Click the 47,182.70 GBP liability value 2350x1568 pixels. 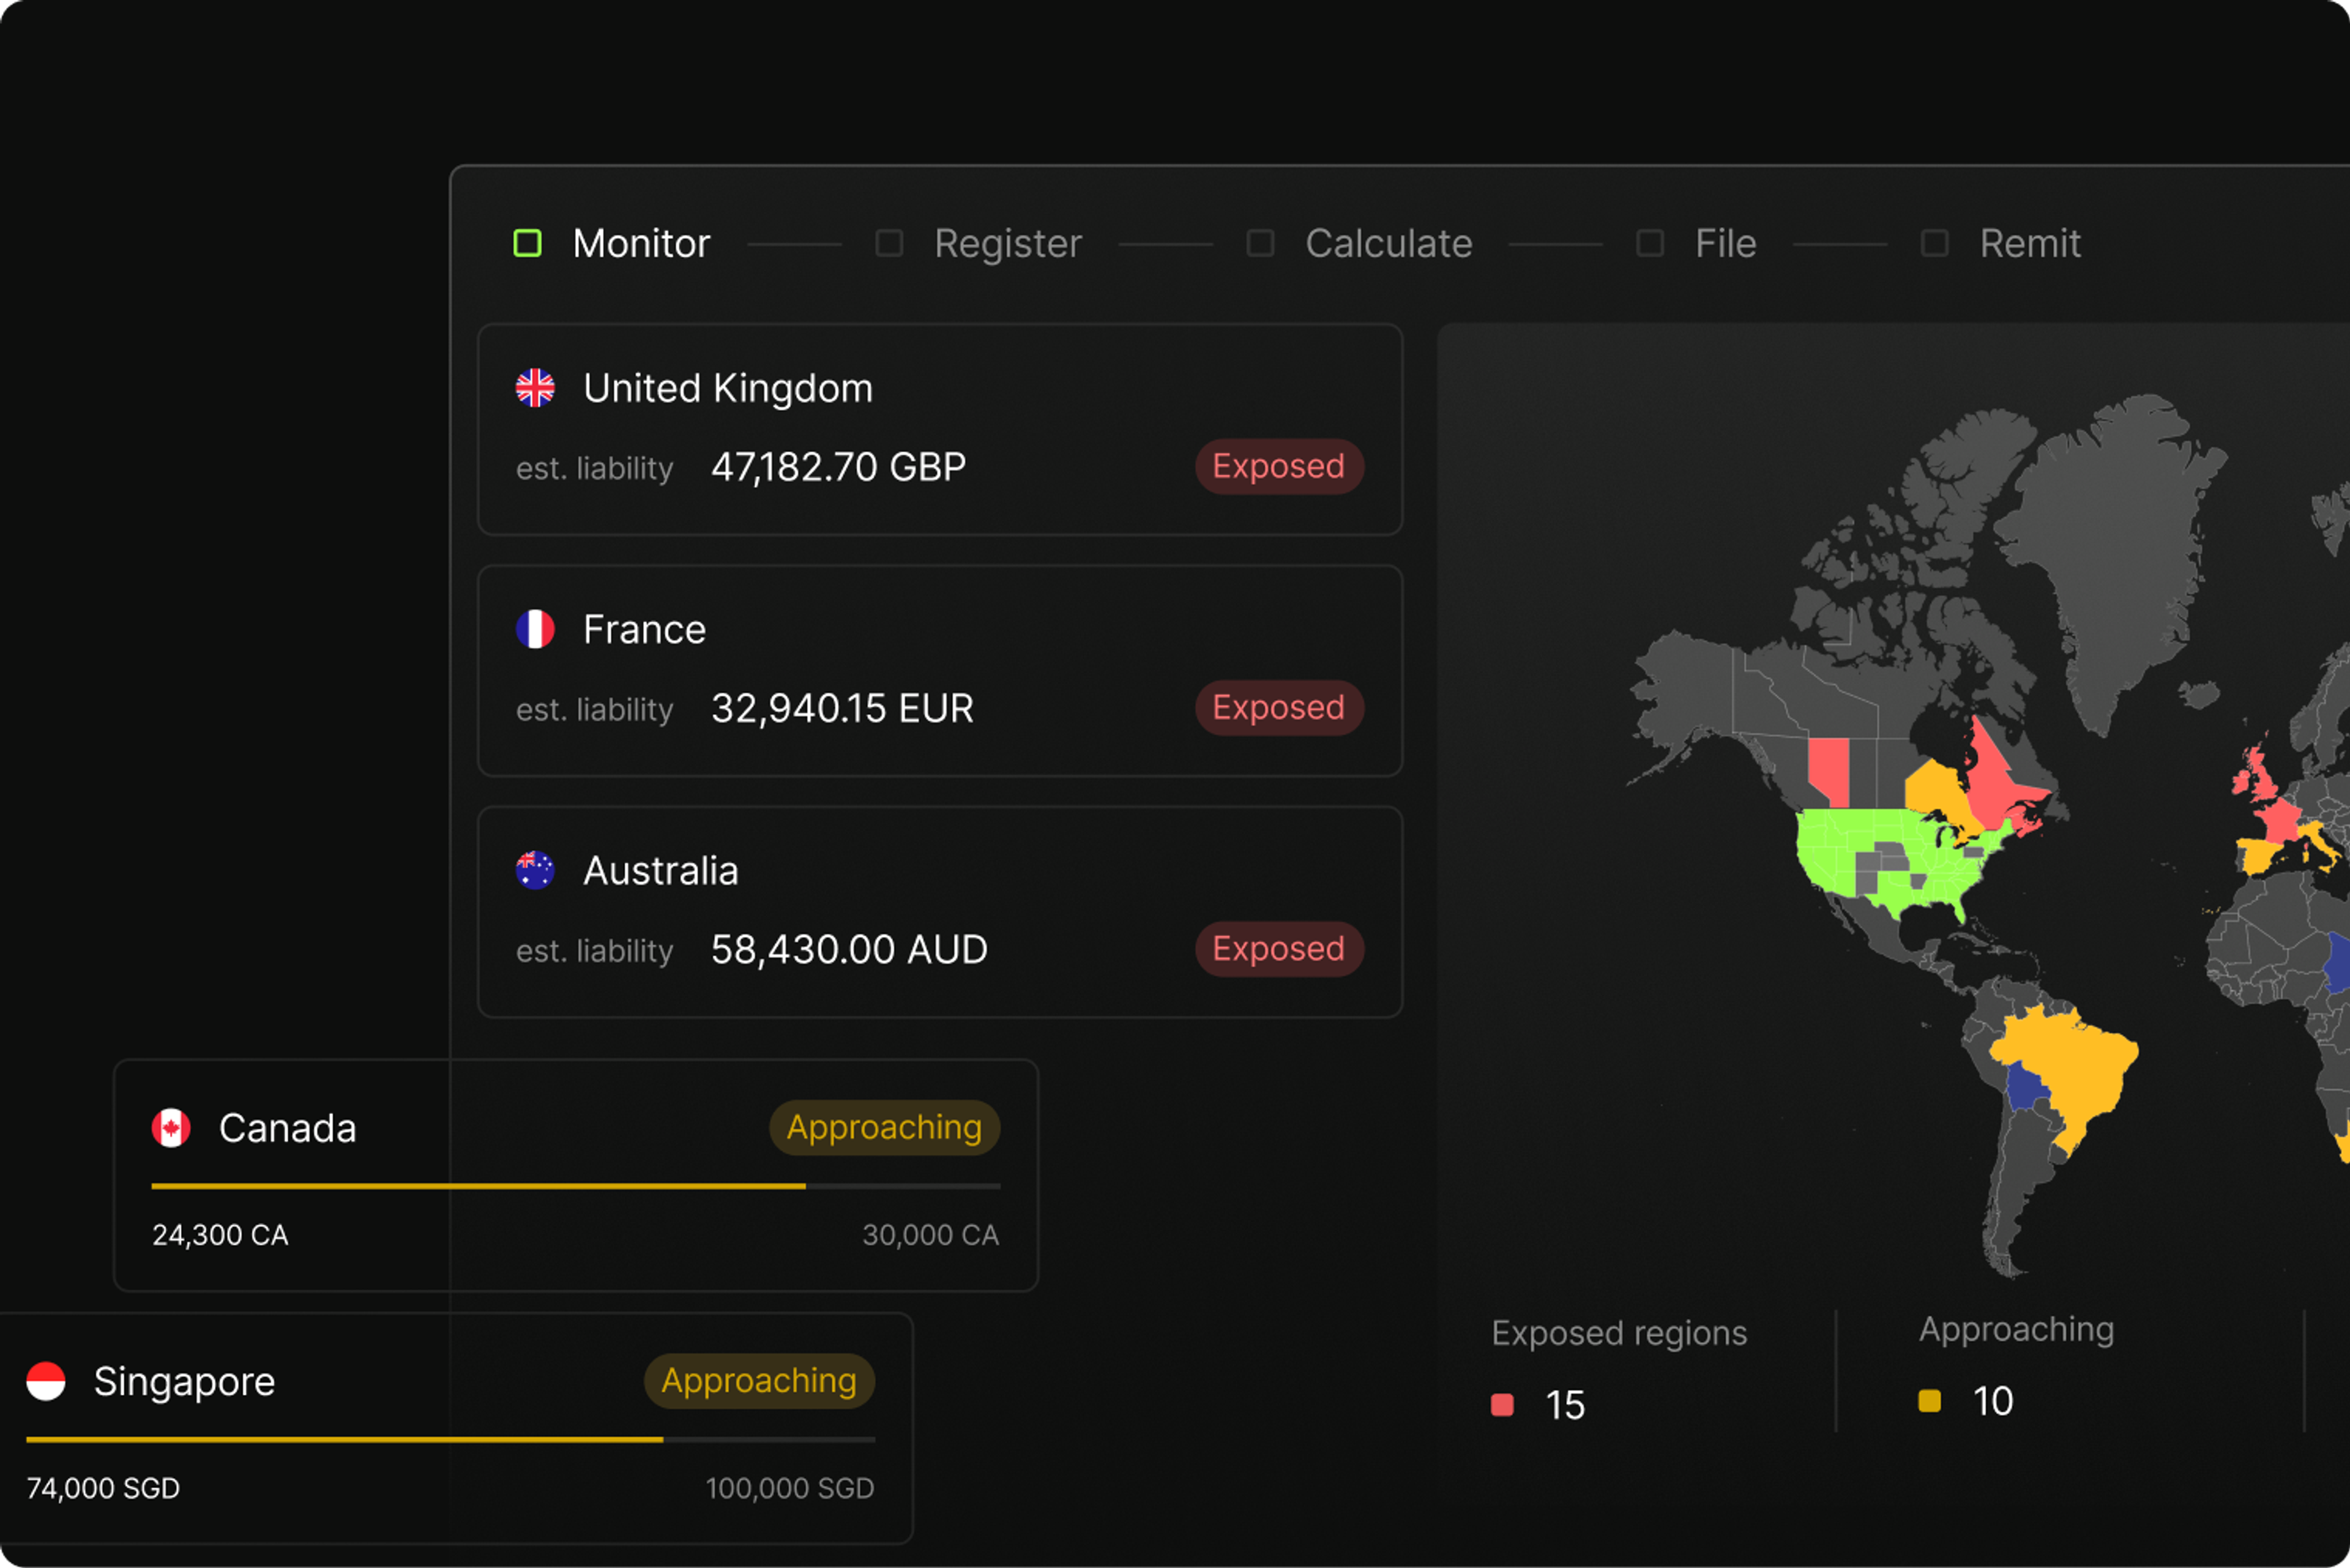tap(838, 467)
